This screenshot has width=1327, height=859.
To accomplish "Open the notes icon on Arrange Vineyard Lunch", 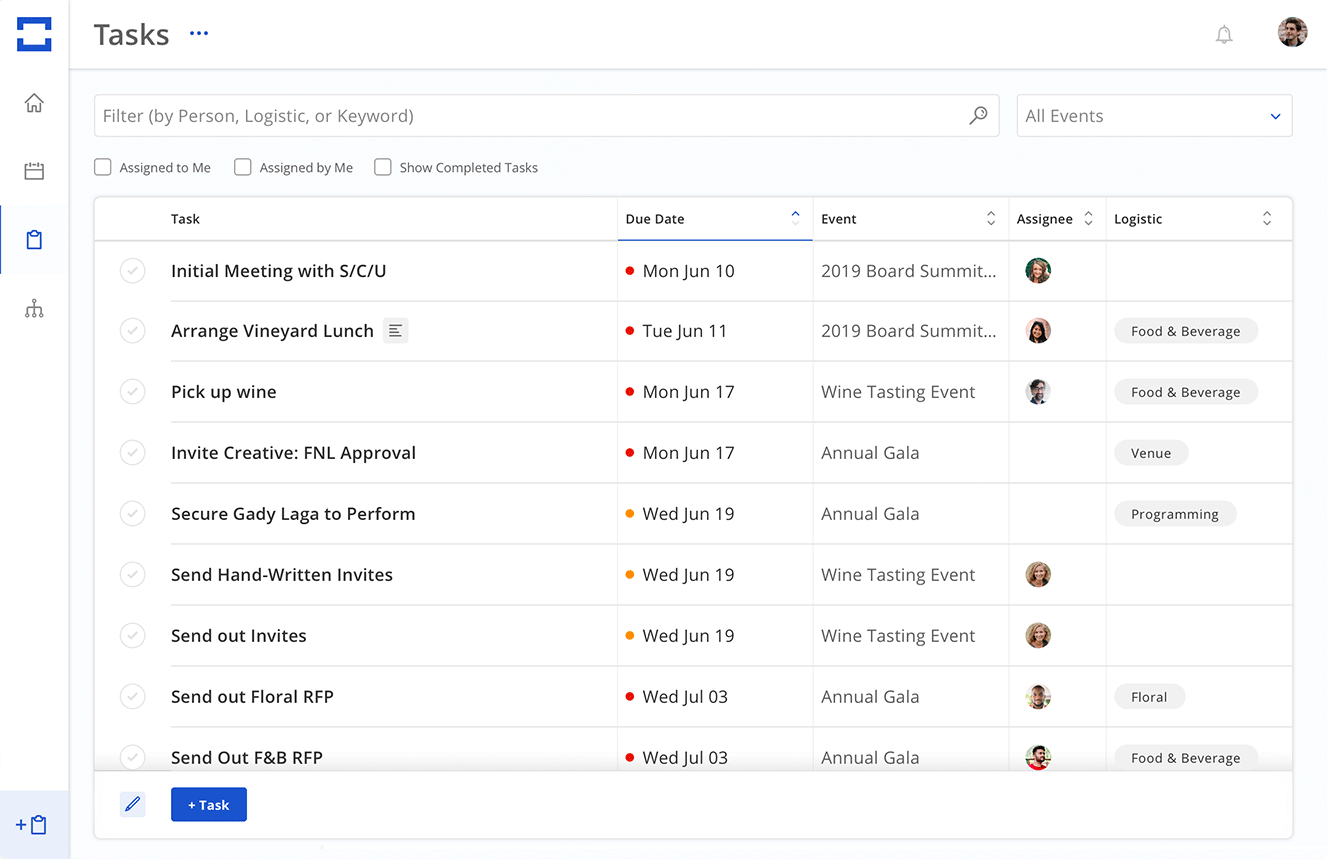I will [395, 330].
